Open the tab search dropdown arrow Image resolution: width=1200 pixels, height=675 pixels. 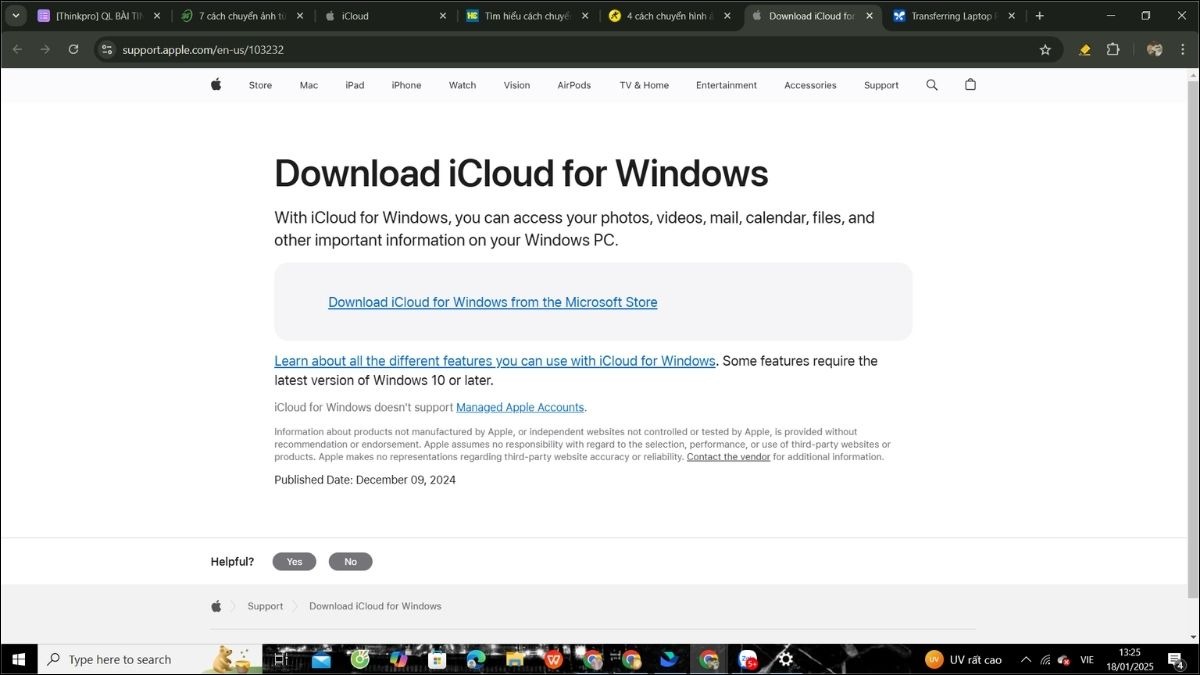pyautogui.click(x=15, y=16)
